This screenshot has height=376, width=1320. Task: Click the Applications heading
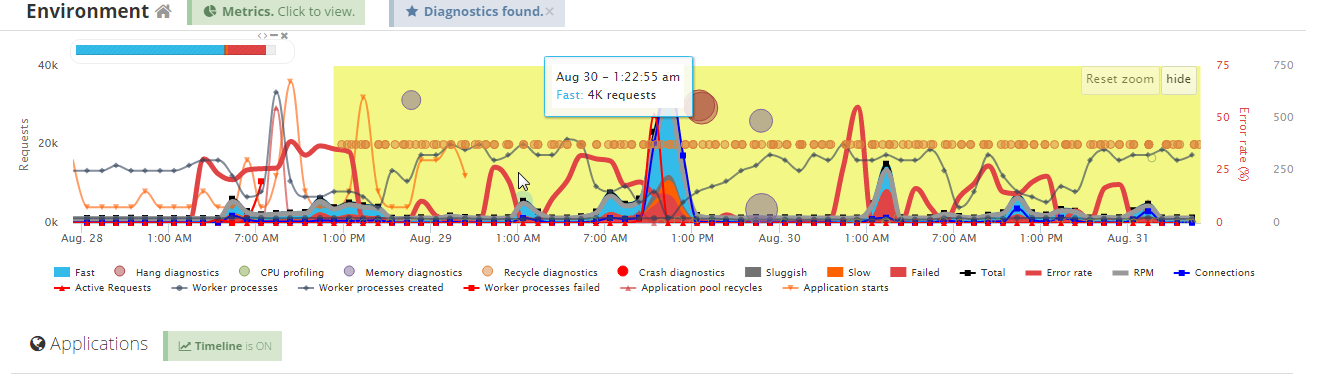(99, 344)
